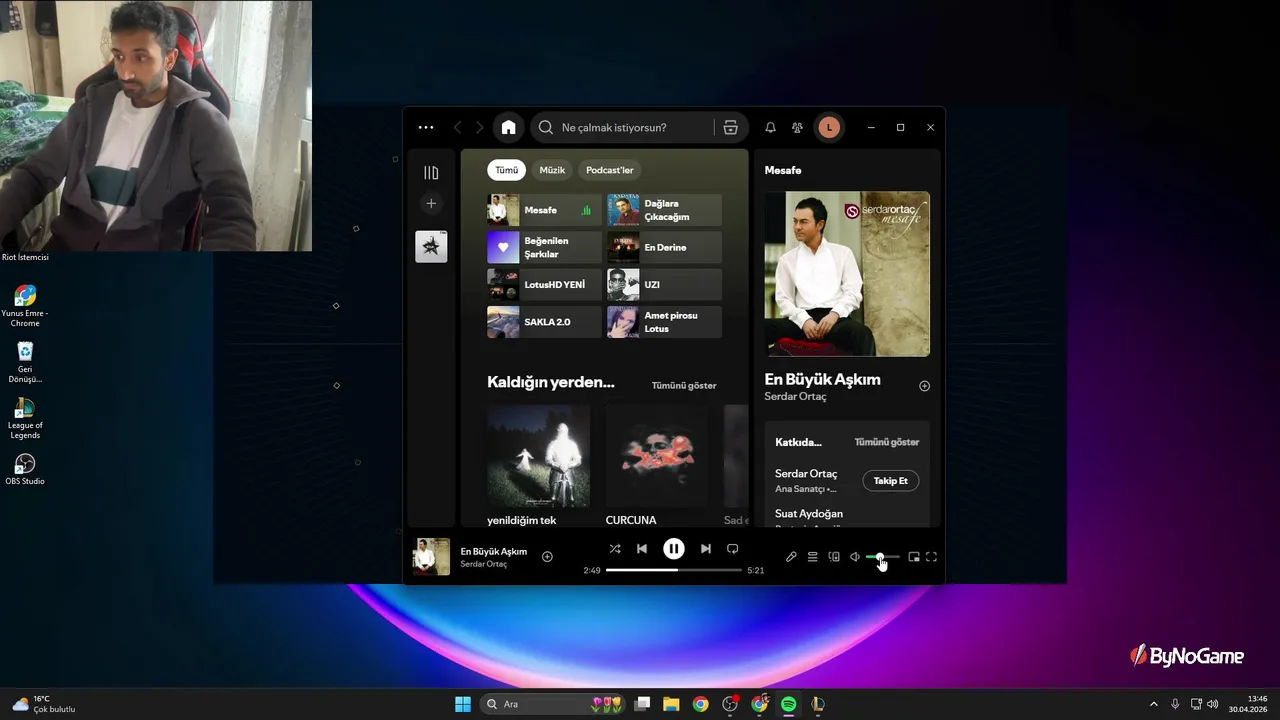The width and height of the screenshot is (1280, 720).
Task: Click the now-playing bar album thumbnail
Action: (432, 557)
